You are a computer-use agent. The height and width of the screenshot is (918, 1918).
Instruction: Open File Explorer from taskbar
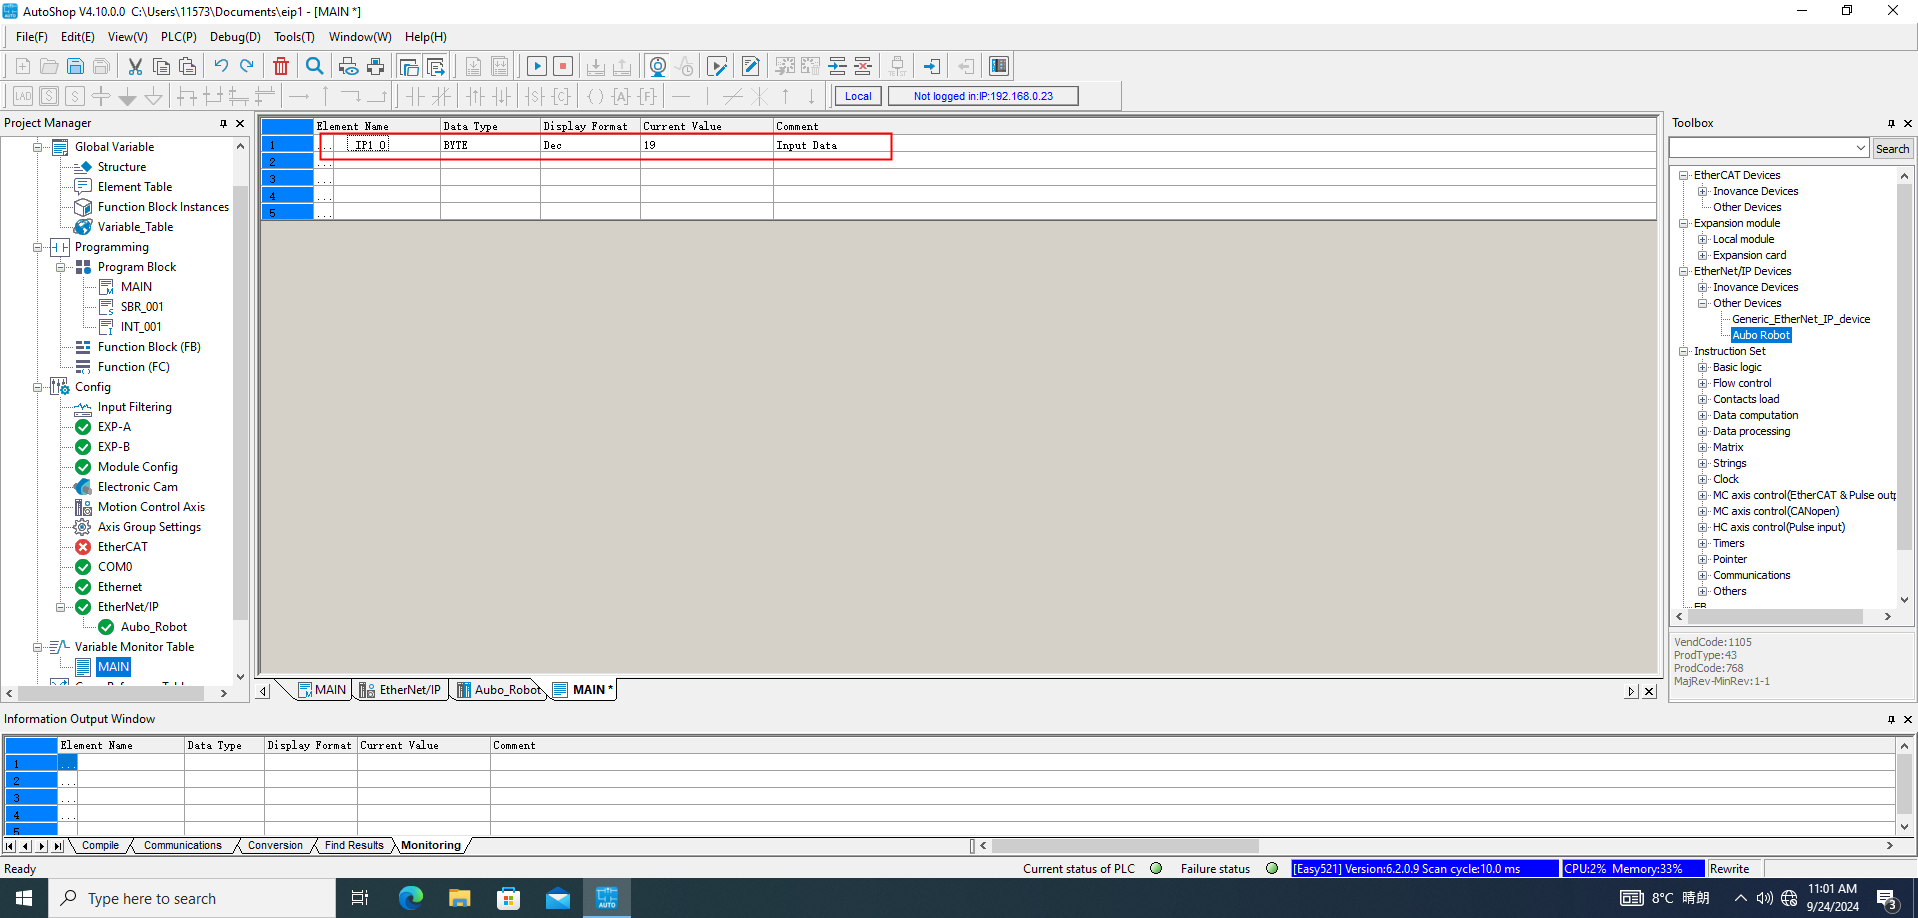tap(459, 898)
